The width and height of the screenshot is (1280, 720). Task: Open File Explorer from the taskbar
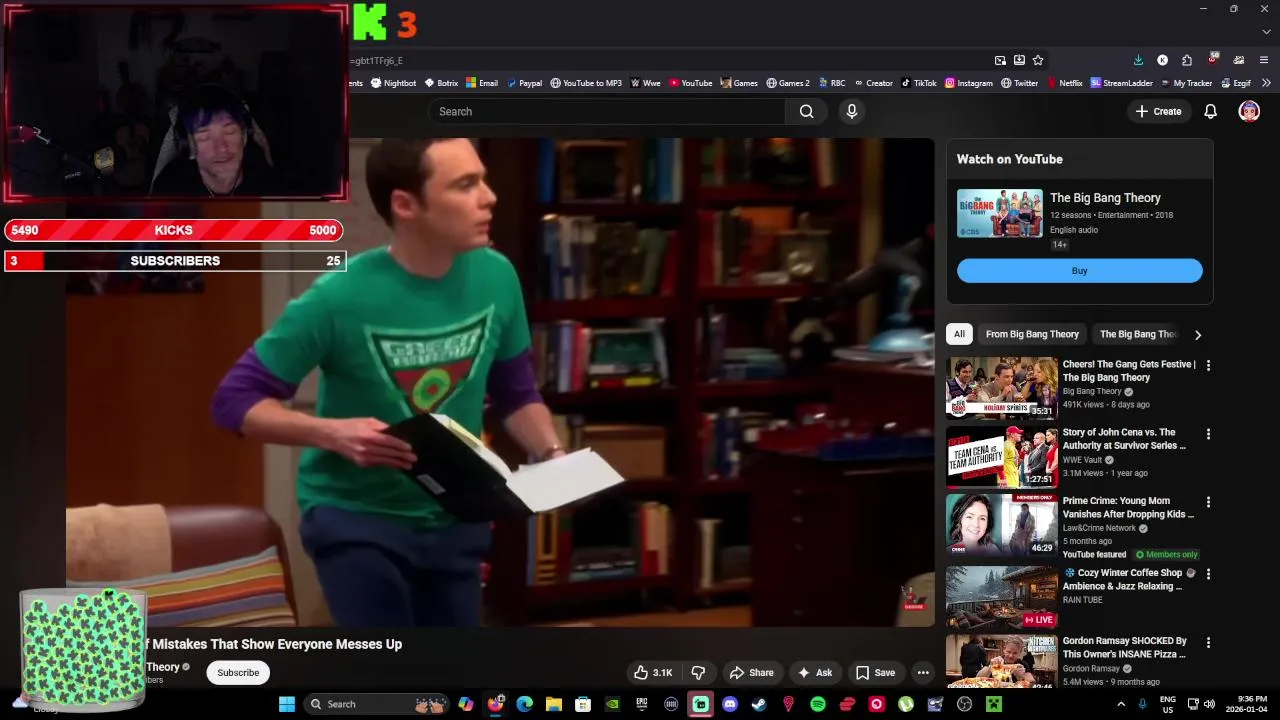tap(553, 704)
